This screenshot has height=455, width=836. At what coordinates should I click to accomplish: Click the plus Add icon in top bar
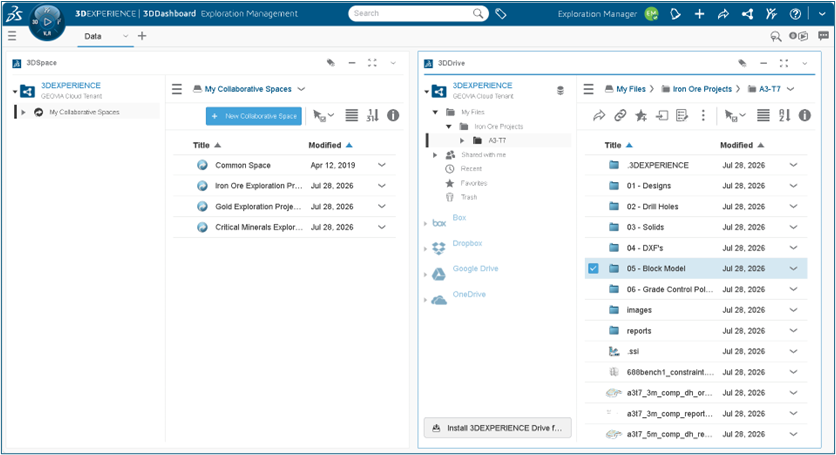(x=700, y=14)
